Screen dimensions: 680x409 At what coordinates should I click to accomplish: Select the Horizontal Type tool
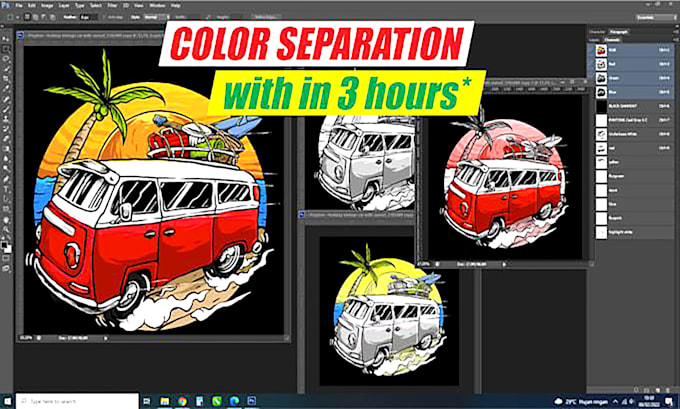[x=6, y=189]
